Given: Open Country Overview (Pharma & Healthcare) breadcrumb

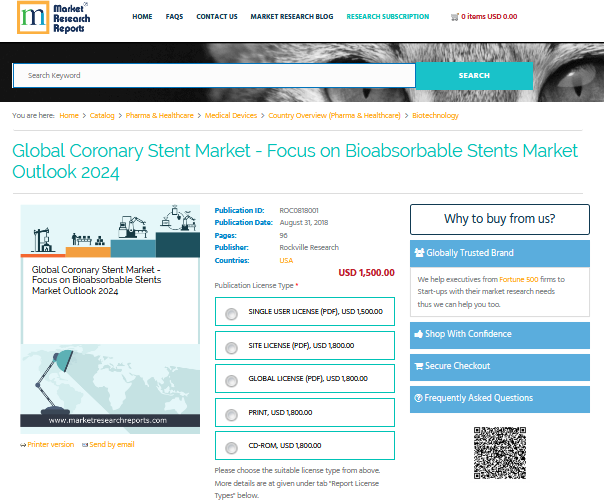Looking at the screenshot, I should 334,116.
